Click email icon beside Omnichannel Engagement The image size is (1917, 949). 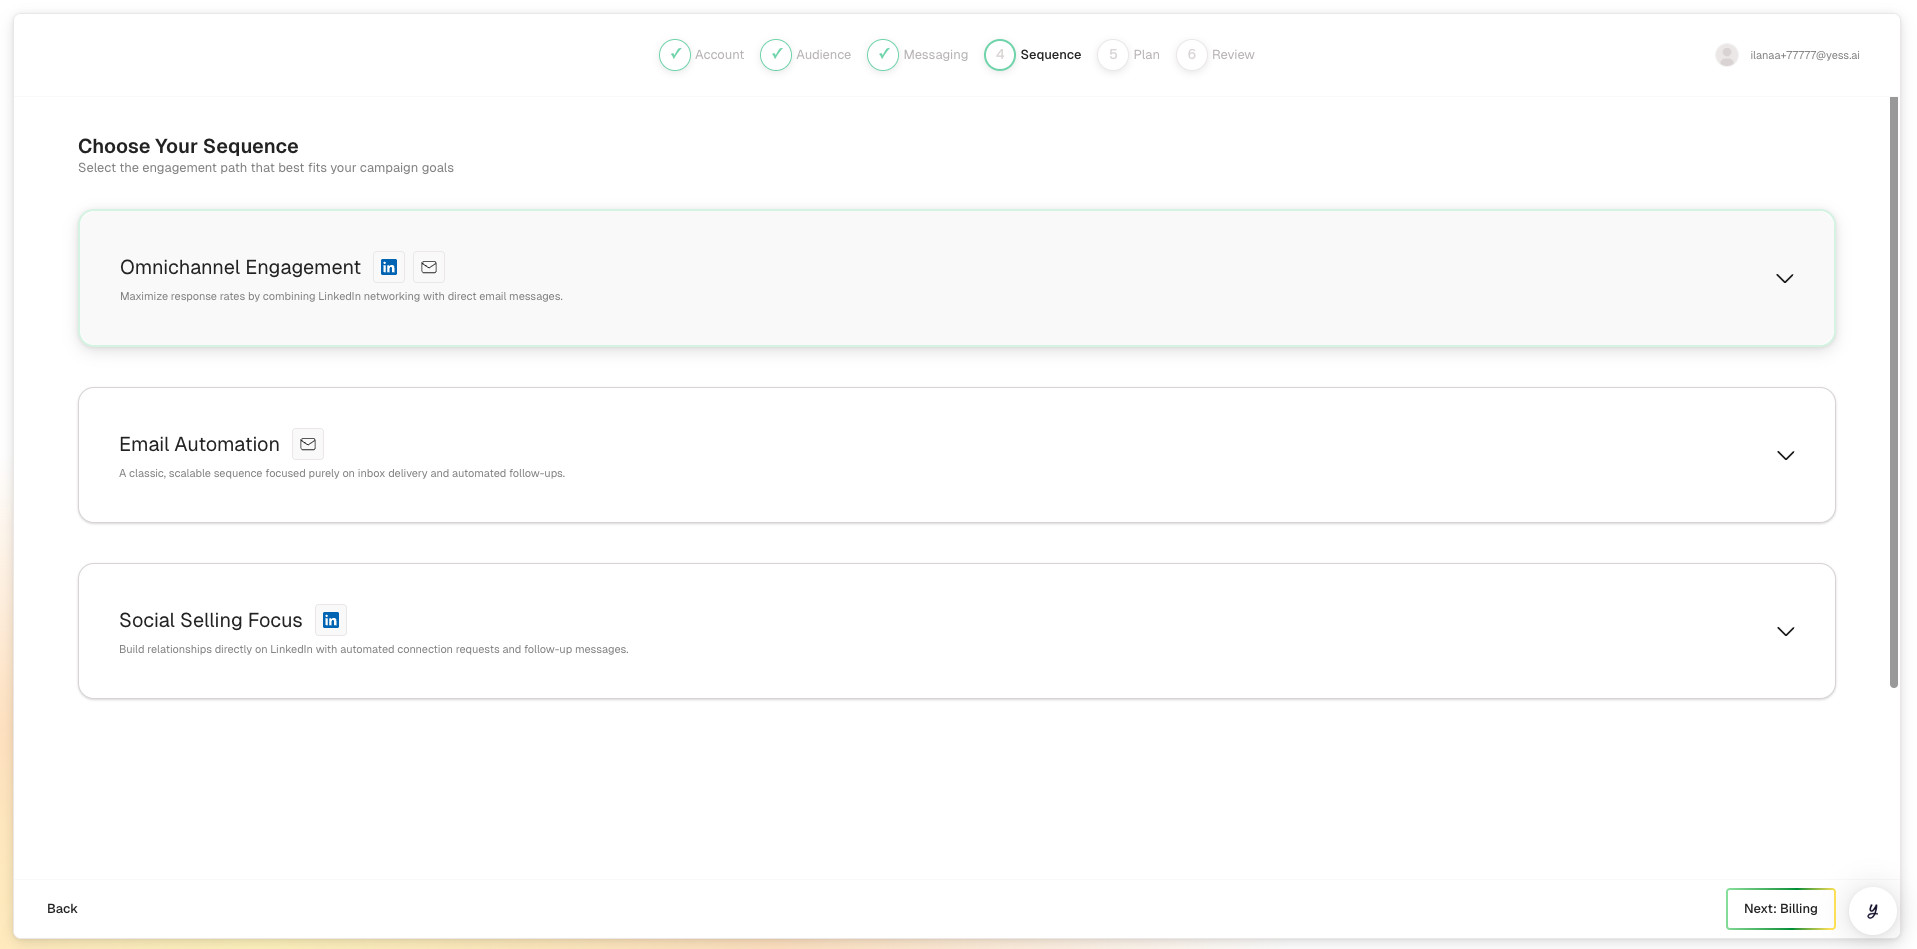click(429, 267)
